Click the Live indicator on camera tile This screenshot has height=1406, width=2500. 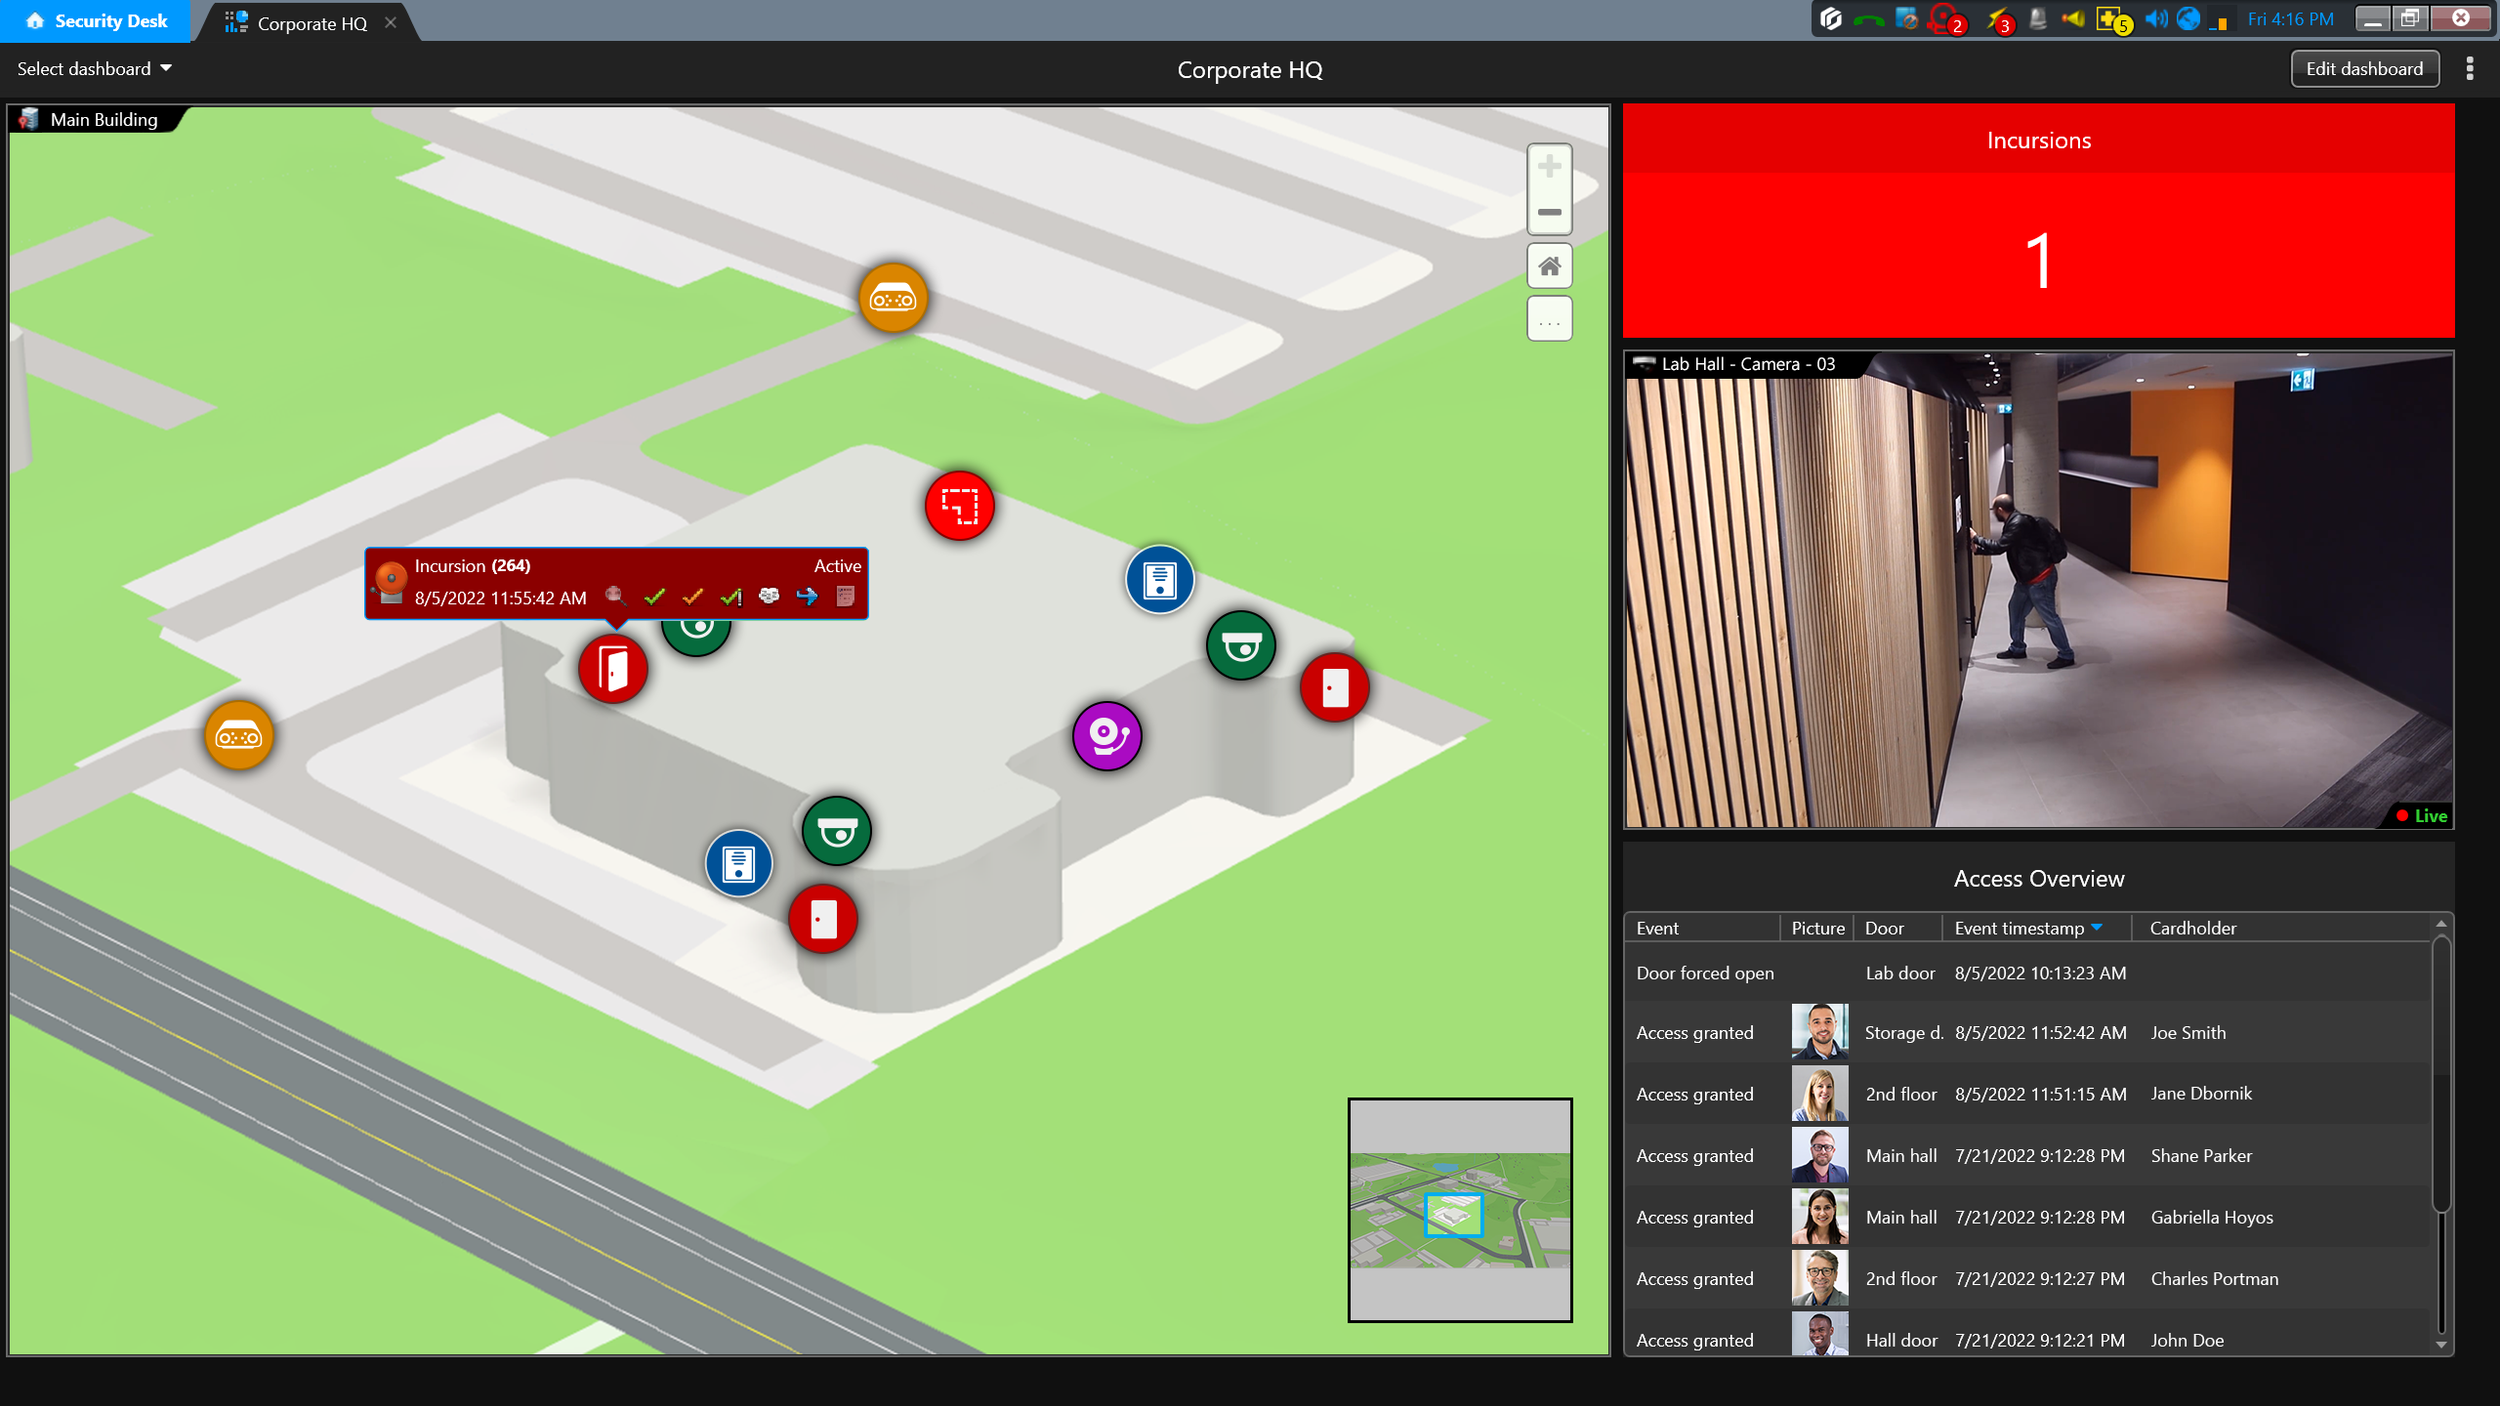(x=2422, y=816)
